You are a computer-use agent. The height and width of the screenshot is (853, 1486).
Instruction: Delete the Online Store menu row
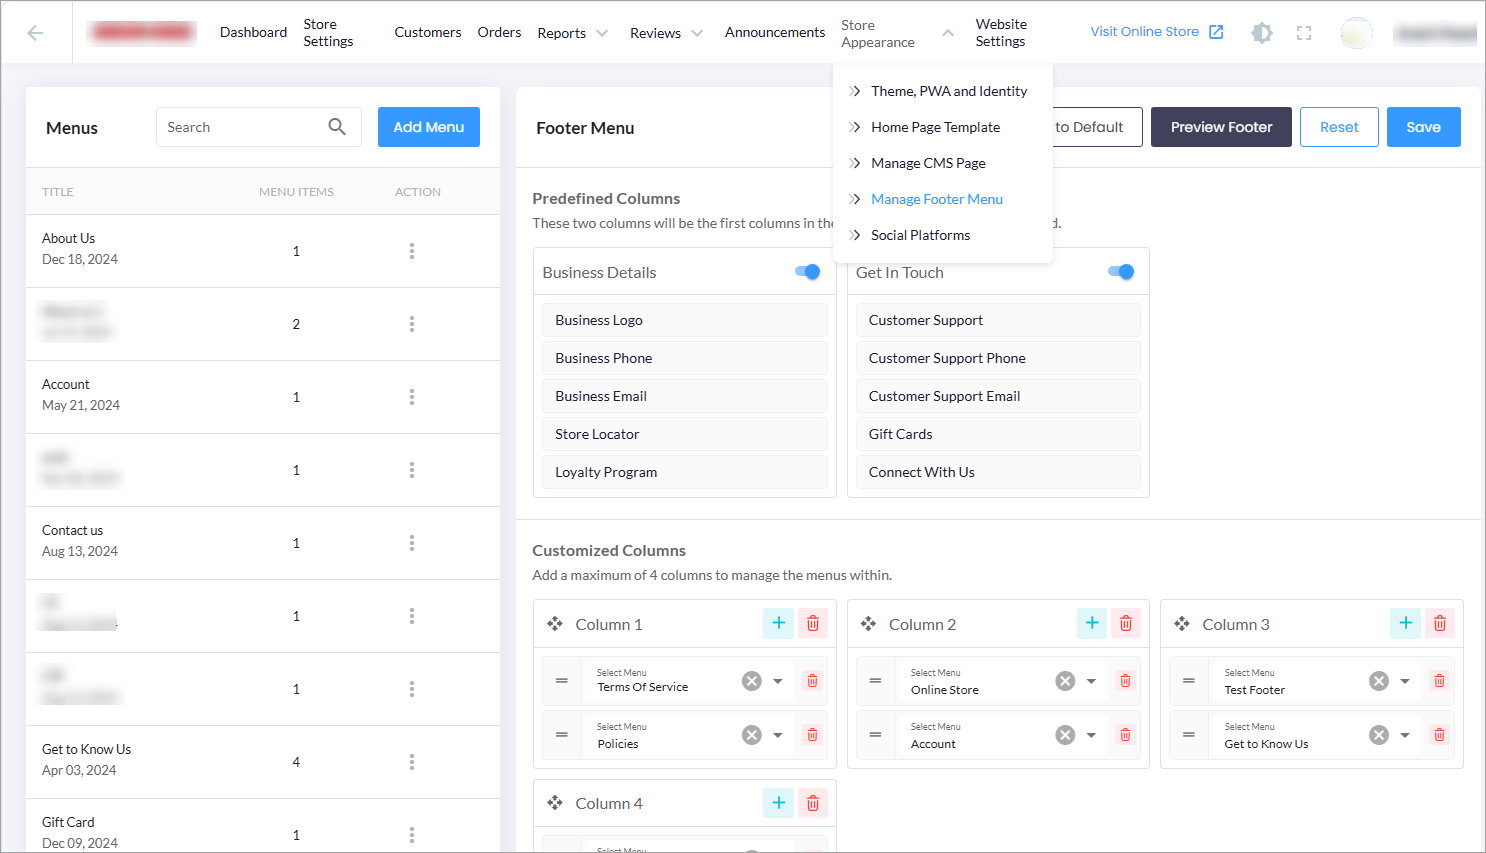(1125, 681)
